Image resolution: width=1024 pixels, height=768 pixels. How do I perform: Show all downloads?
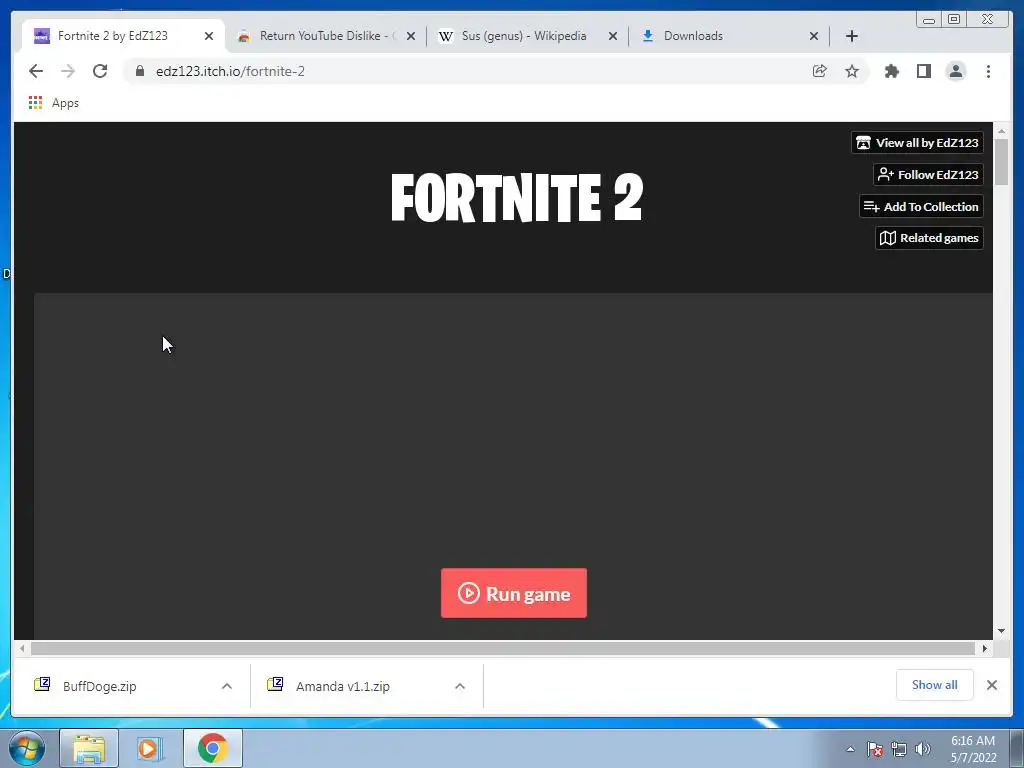pyautogui.click(x=935, y=684)
